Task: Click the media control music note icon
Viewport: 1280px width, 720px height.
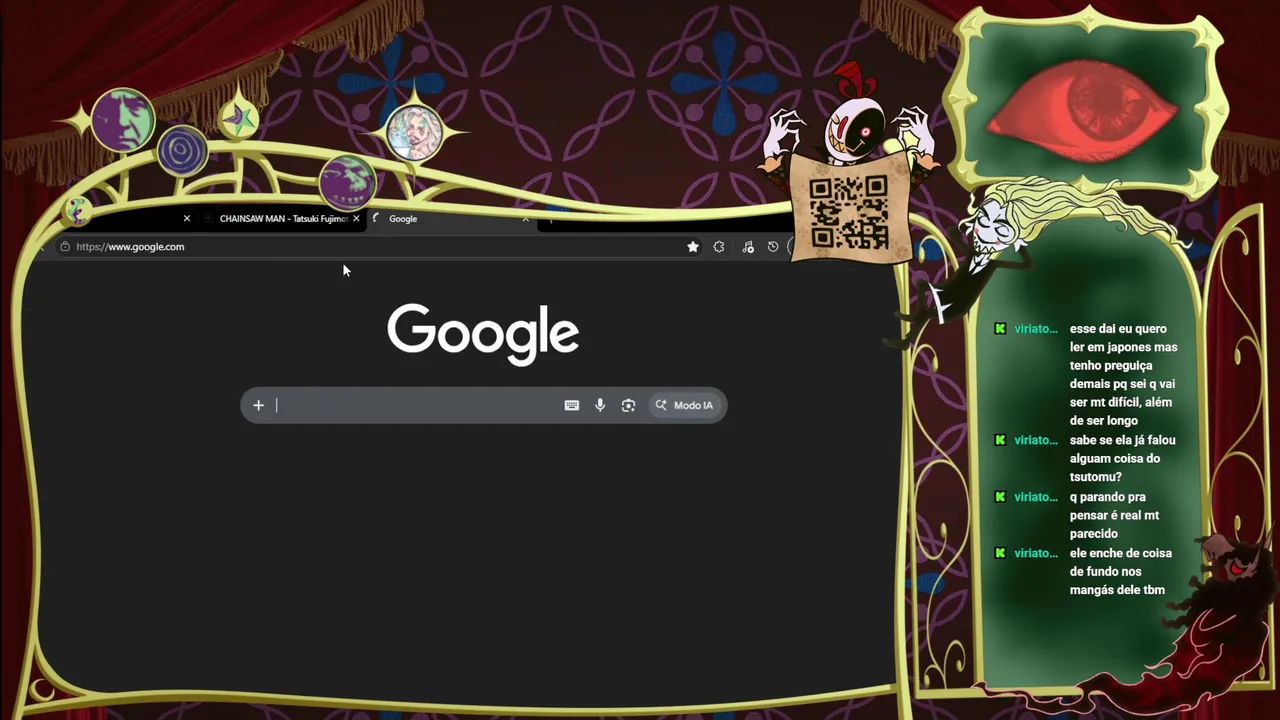Action: (747, 247)
